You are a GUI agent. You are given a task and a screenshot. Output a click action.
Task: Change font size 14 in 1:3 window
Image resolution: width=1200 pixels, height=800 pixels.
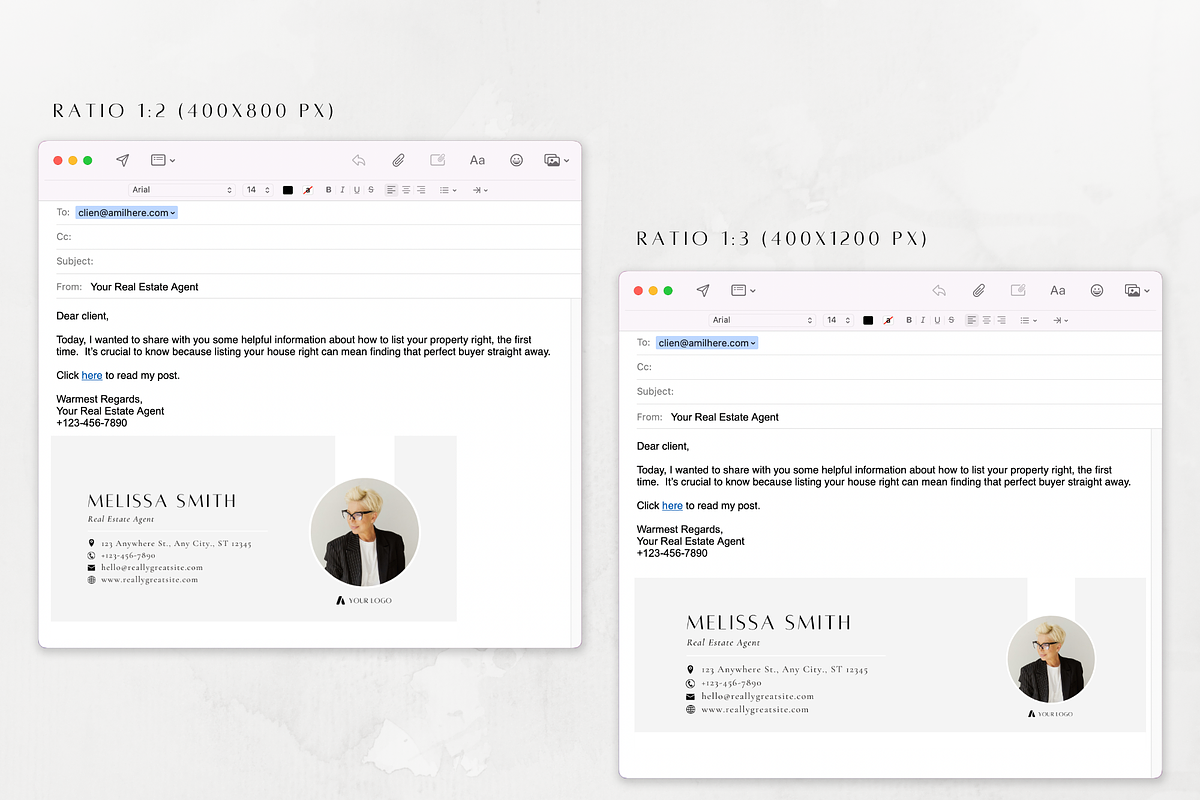point(838,320)
